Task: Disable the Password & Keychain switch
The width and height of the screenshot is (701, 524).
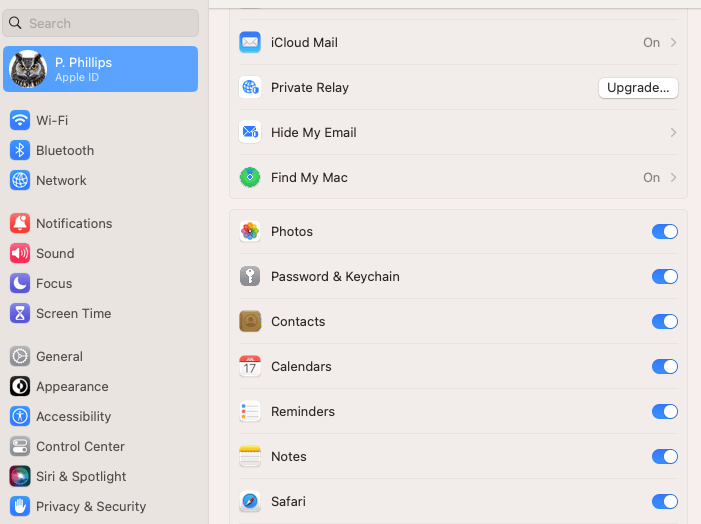Action: click(x=664, y=276)
